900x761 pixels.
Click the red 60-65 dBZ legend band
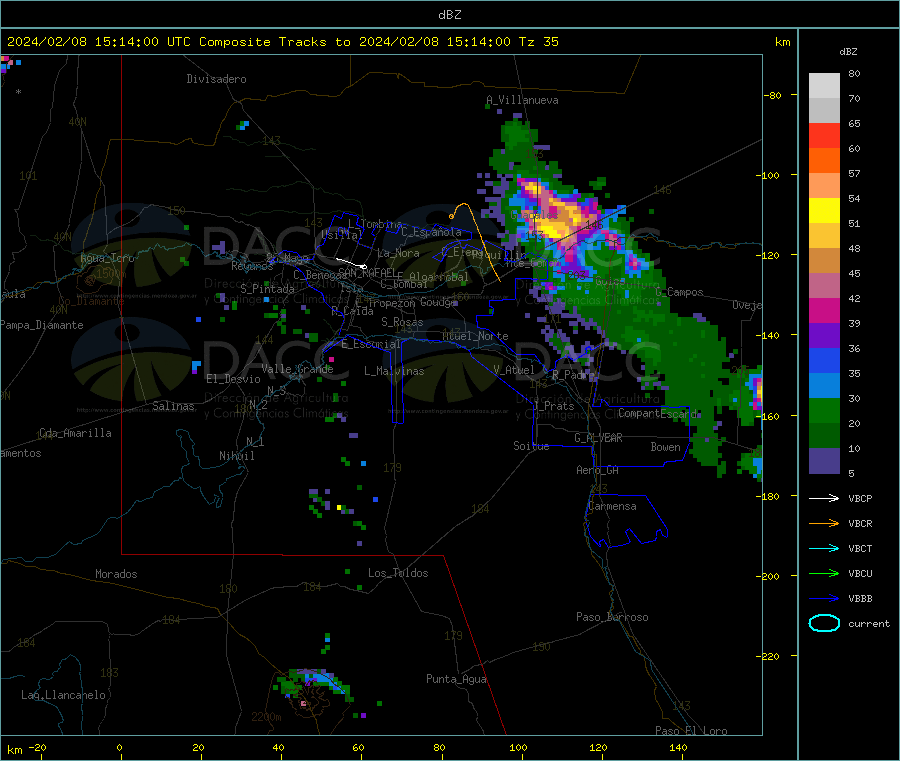pos(824,135)
